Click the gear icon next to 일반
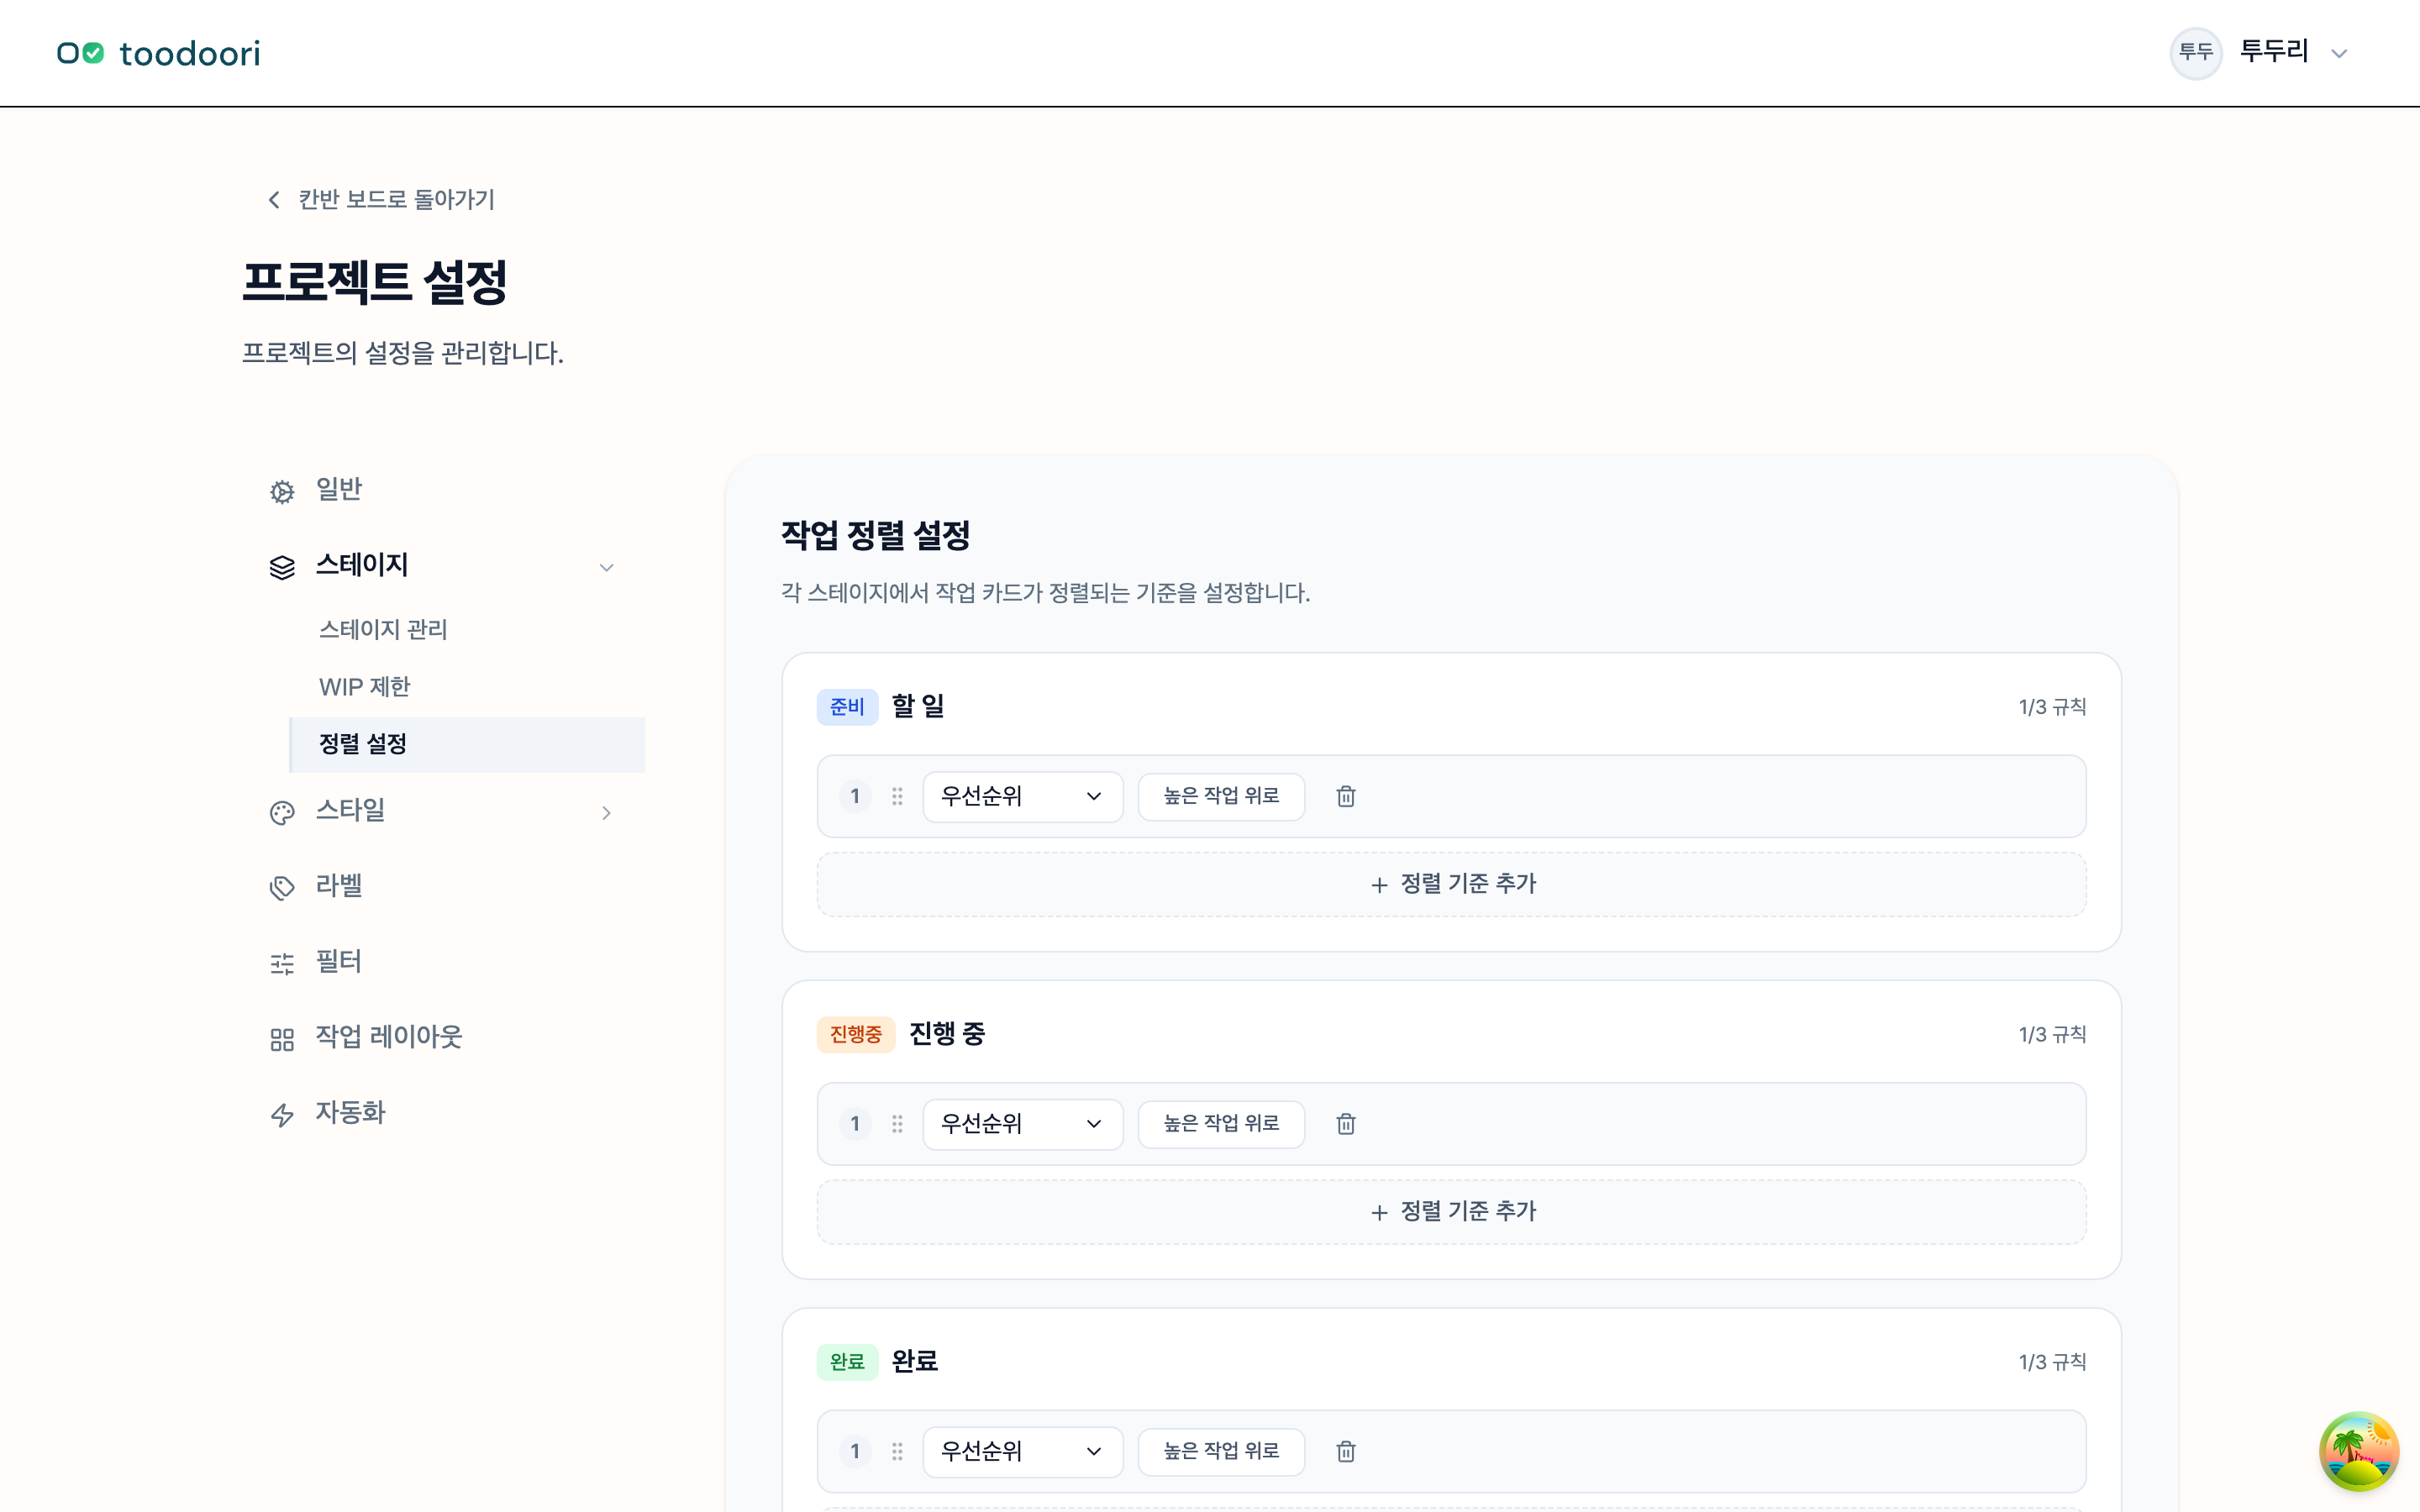Image resolution: width=2420 pixels, height=1512 pixels. click(x=282, y=492)
